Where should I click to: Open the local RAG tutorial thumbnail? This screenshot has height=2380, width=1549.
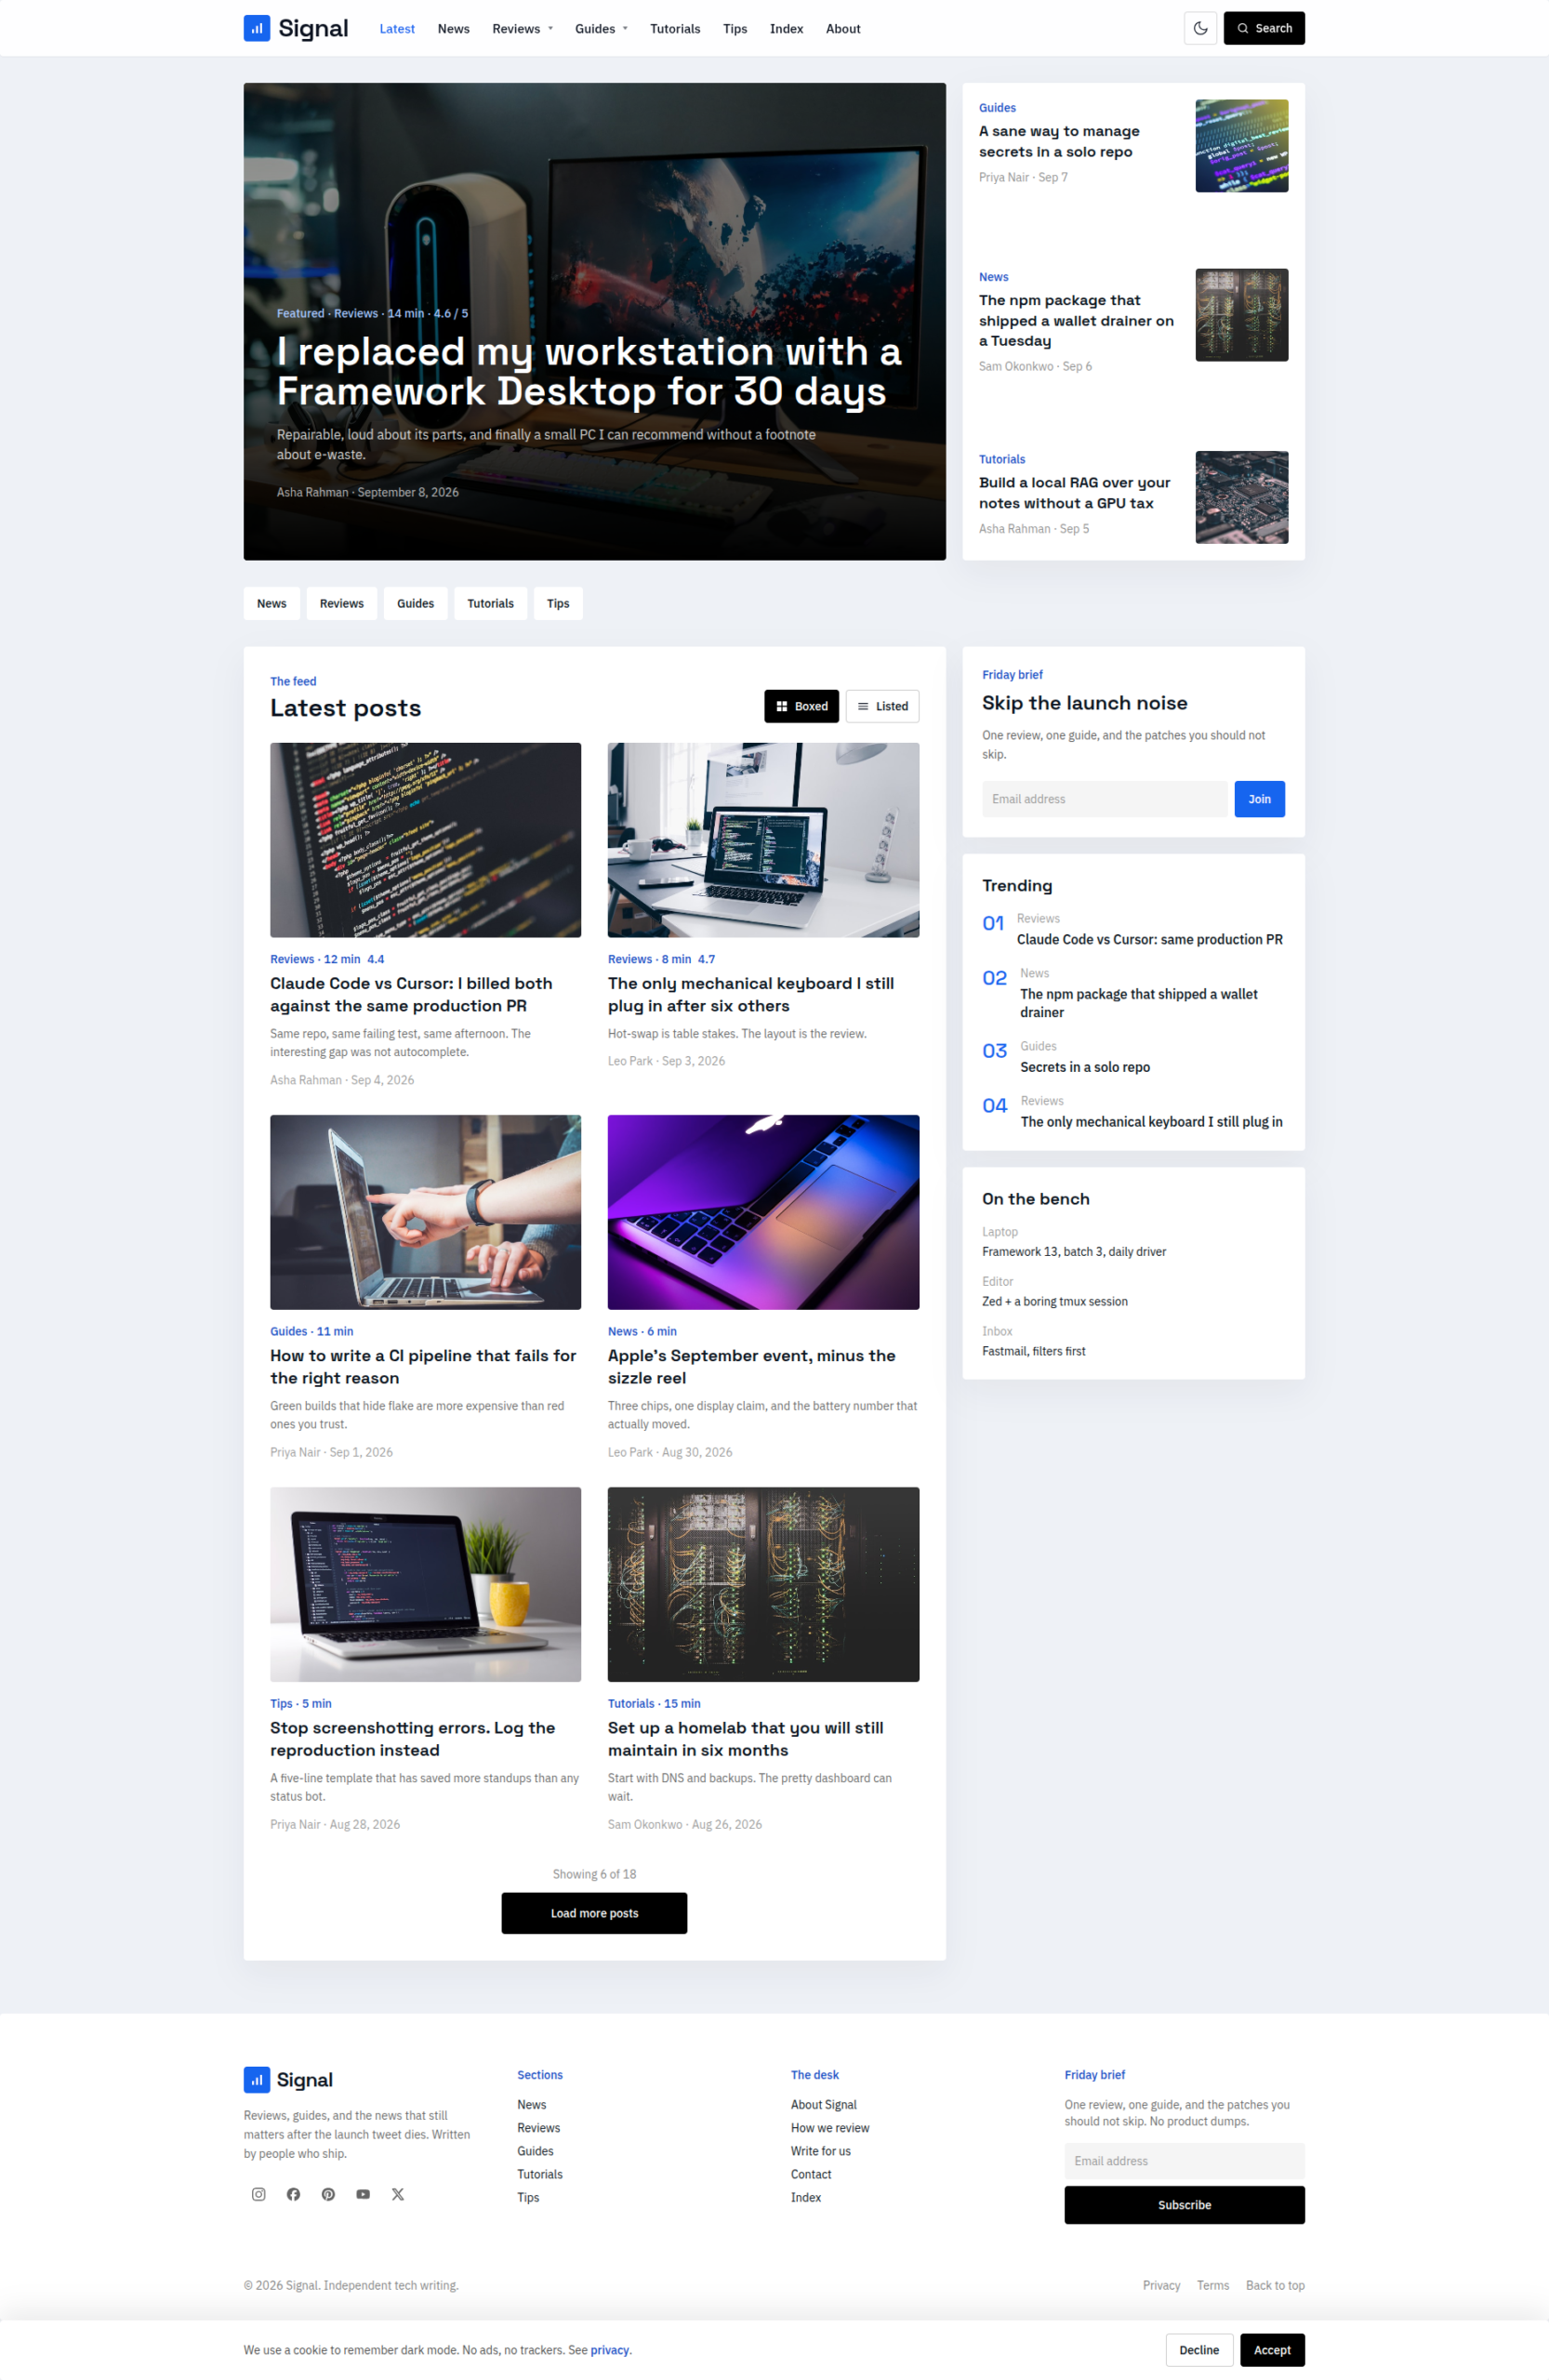click(x=1242, y=497)
